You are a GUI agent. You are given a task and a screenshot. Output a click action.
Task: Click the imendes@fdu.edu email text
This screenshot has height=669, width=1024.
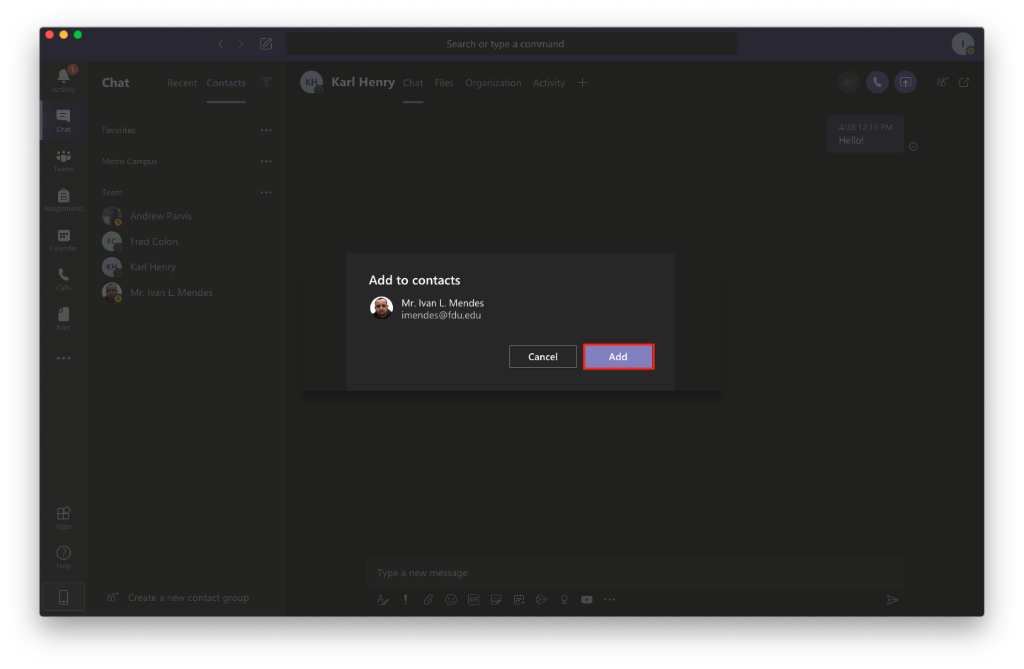coord(441,316)
